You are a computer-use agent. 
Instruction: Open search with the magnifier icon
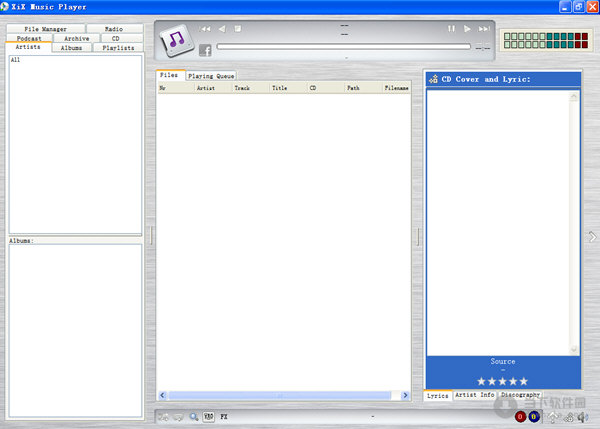(194, 417)
